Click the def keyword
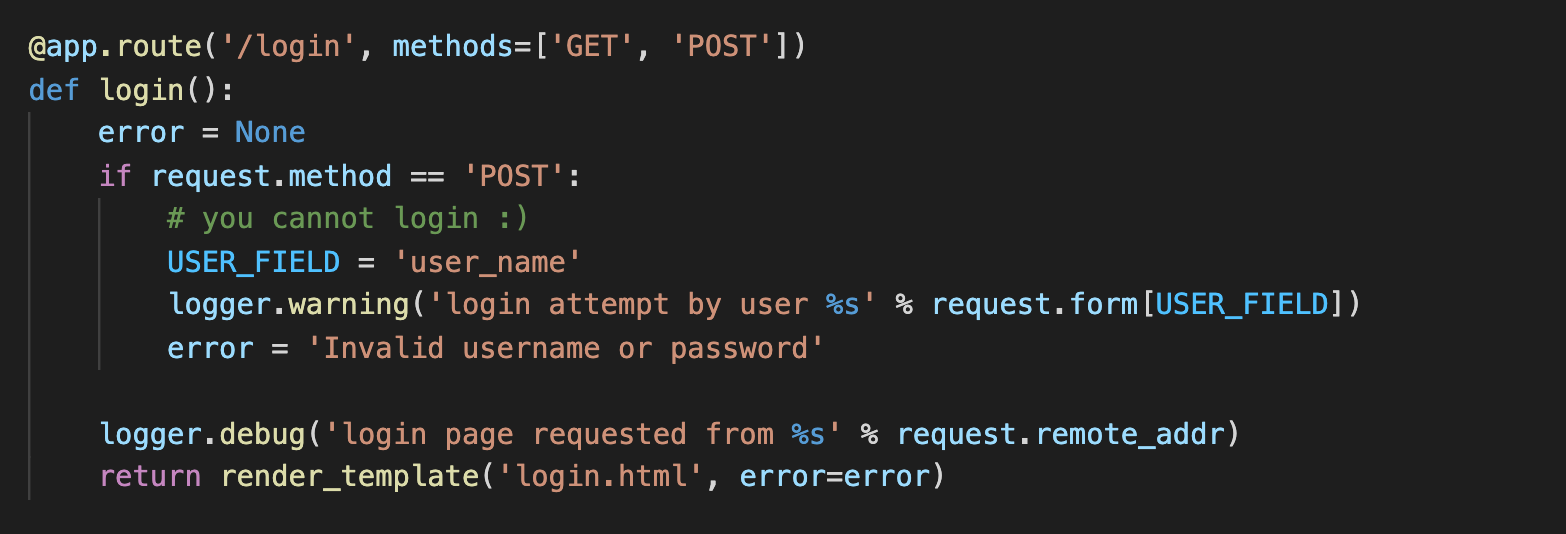The image size is (1566, 534). click(55, 90)
